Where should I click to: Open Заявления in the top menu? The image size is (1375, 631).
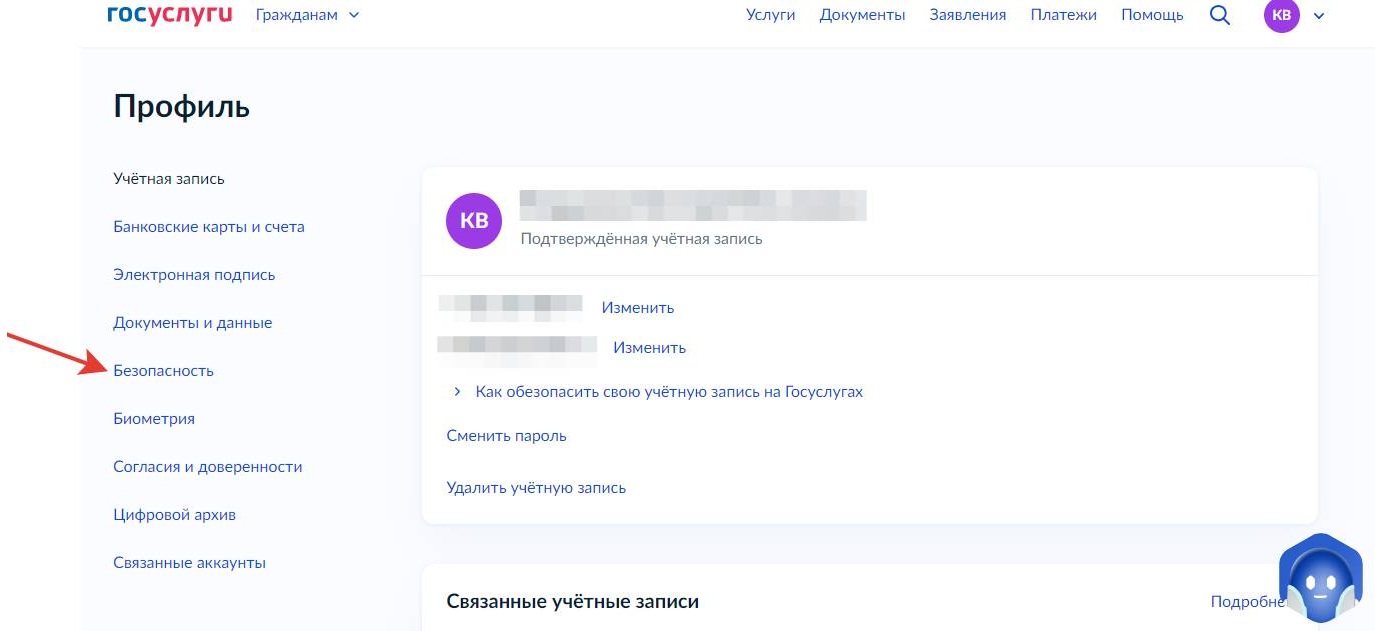point(968,15)
